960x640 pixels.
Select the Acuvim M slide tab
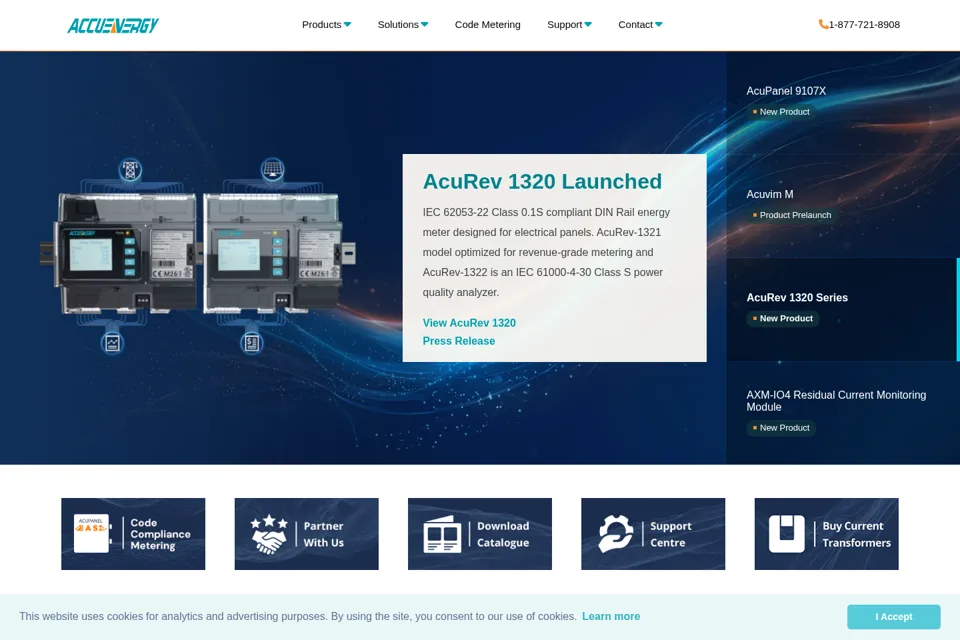pyautogui.click(x=842, y=206)
